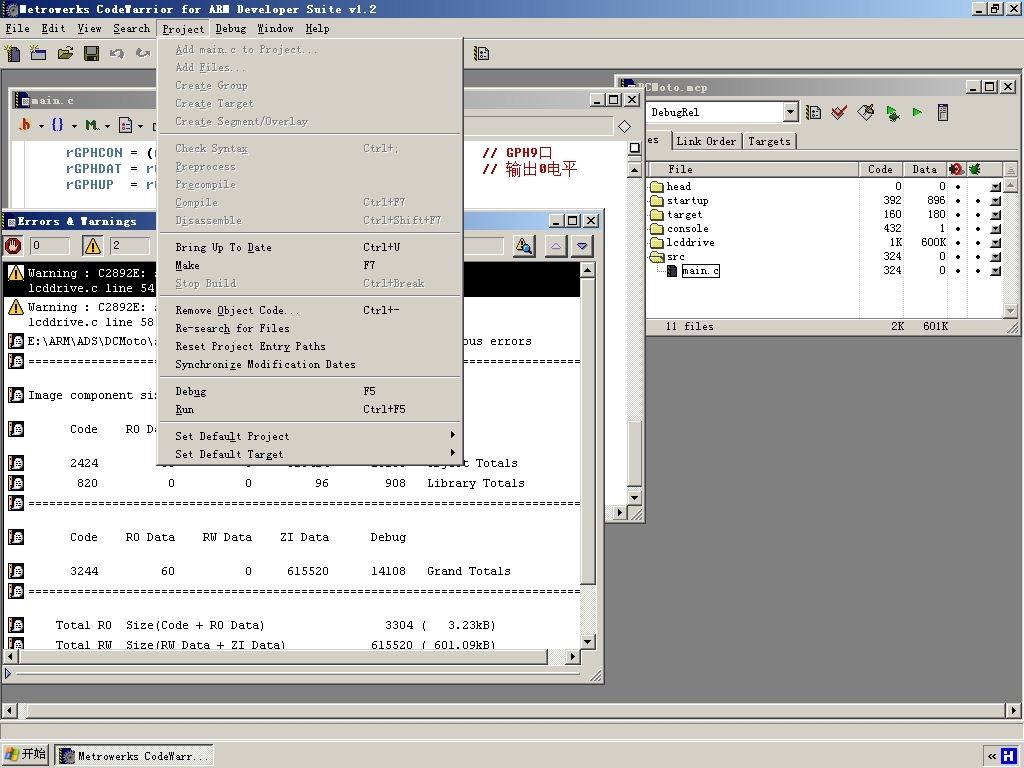Screen dimensions: 1024x768
Task: Click the Code column header
Action: pyautogui.click(x=880, y=169)
